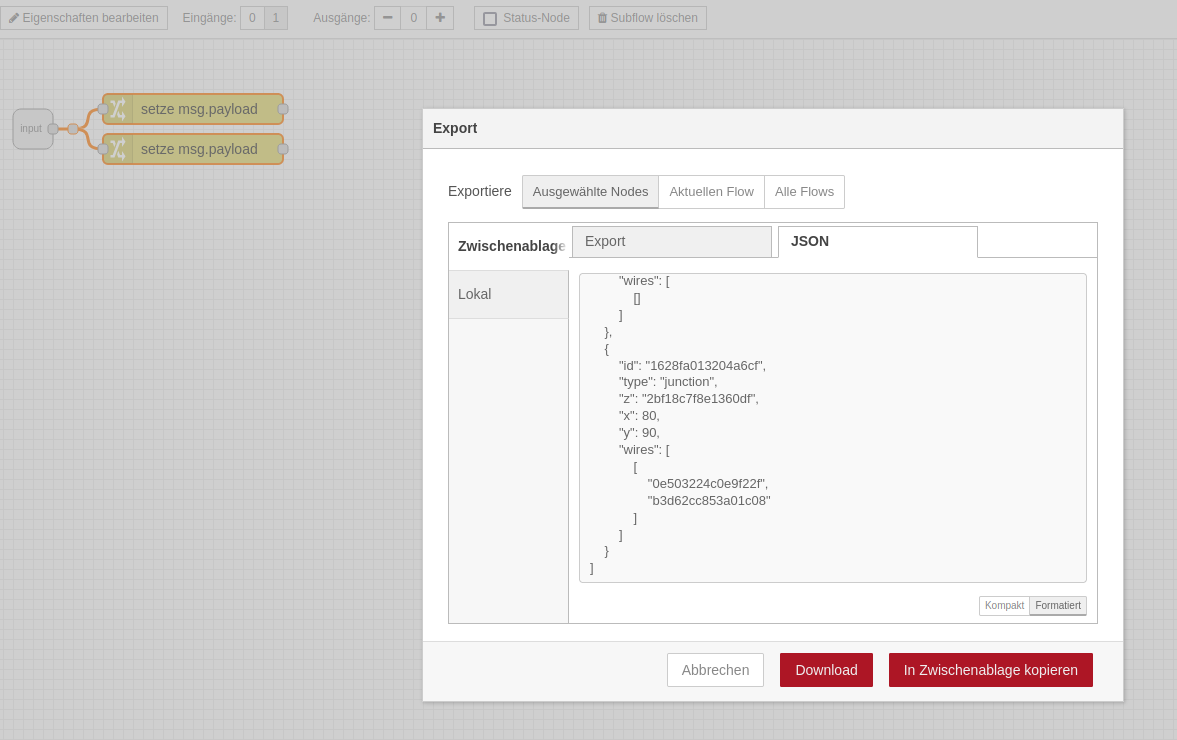1177x740 pixels.
Task: Switch JSON view to Kompakt
Action: 1003,605
